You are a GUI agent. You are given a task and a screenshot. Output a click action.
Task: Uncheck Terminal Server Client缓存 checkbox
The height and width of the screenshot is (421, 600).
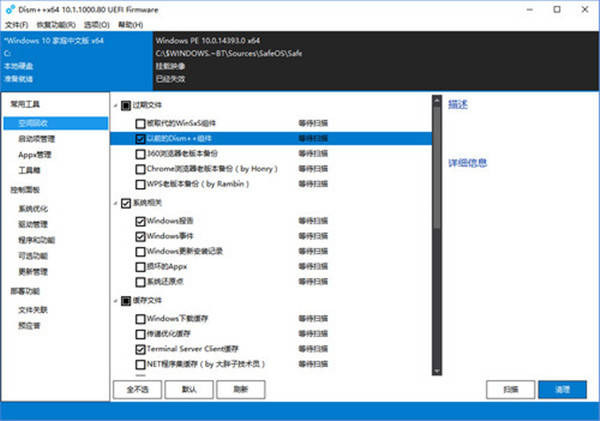tap(139, 348)
